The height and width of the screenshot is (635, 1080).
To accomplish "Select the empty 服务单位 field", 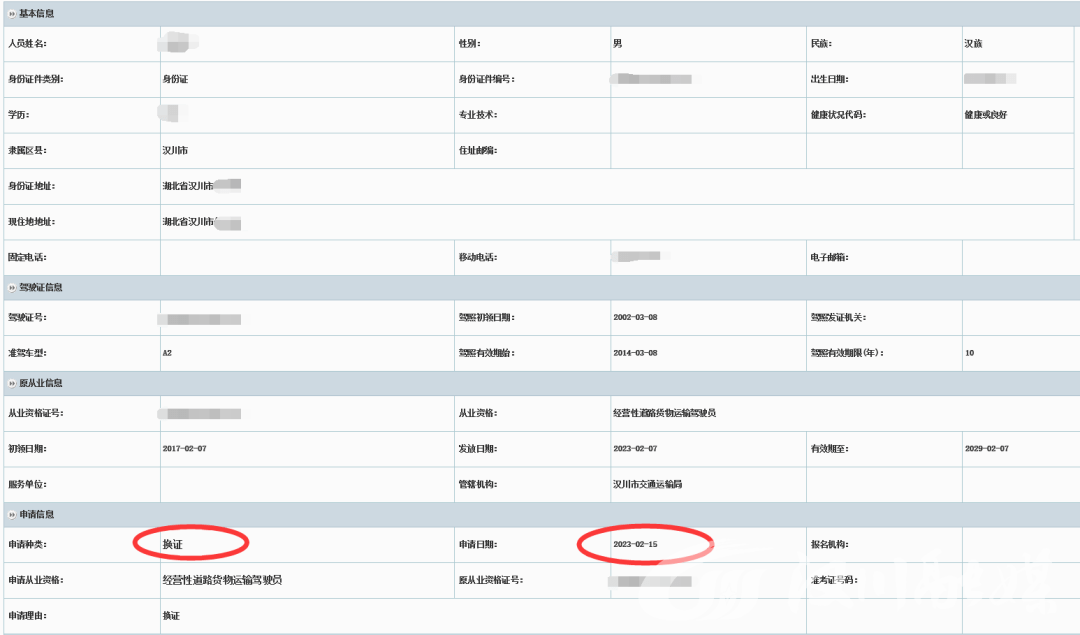I will click(305, 485).
